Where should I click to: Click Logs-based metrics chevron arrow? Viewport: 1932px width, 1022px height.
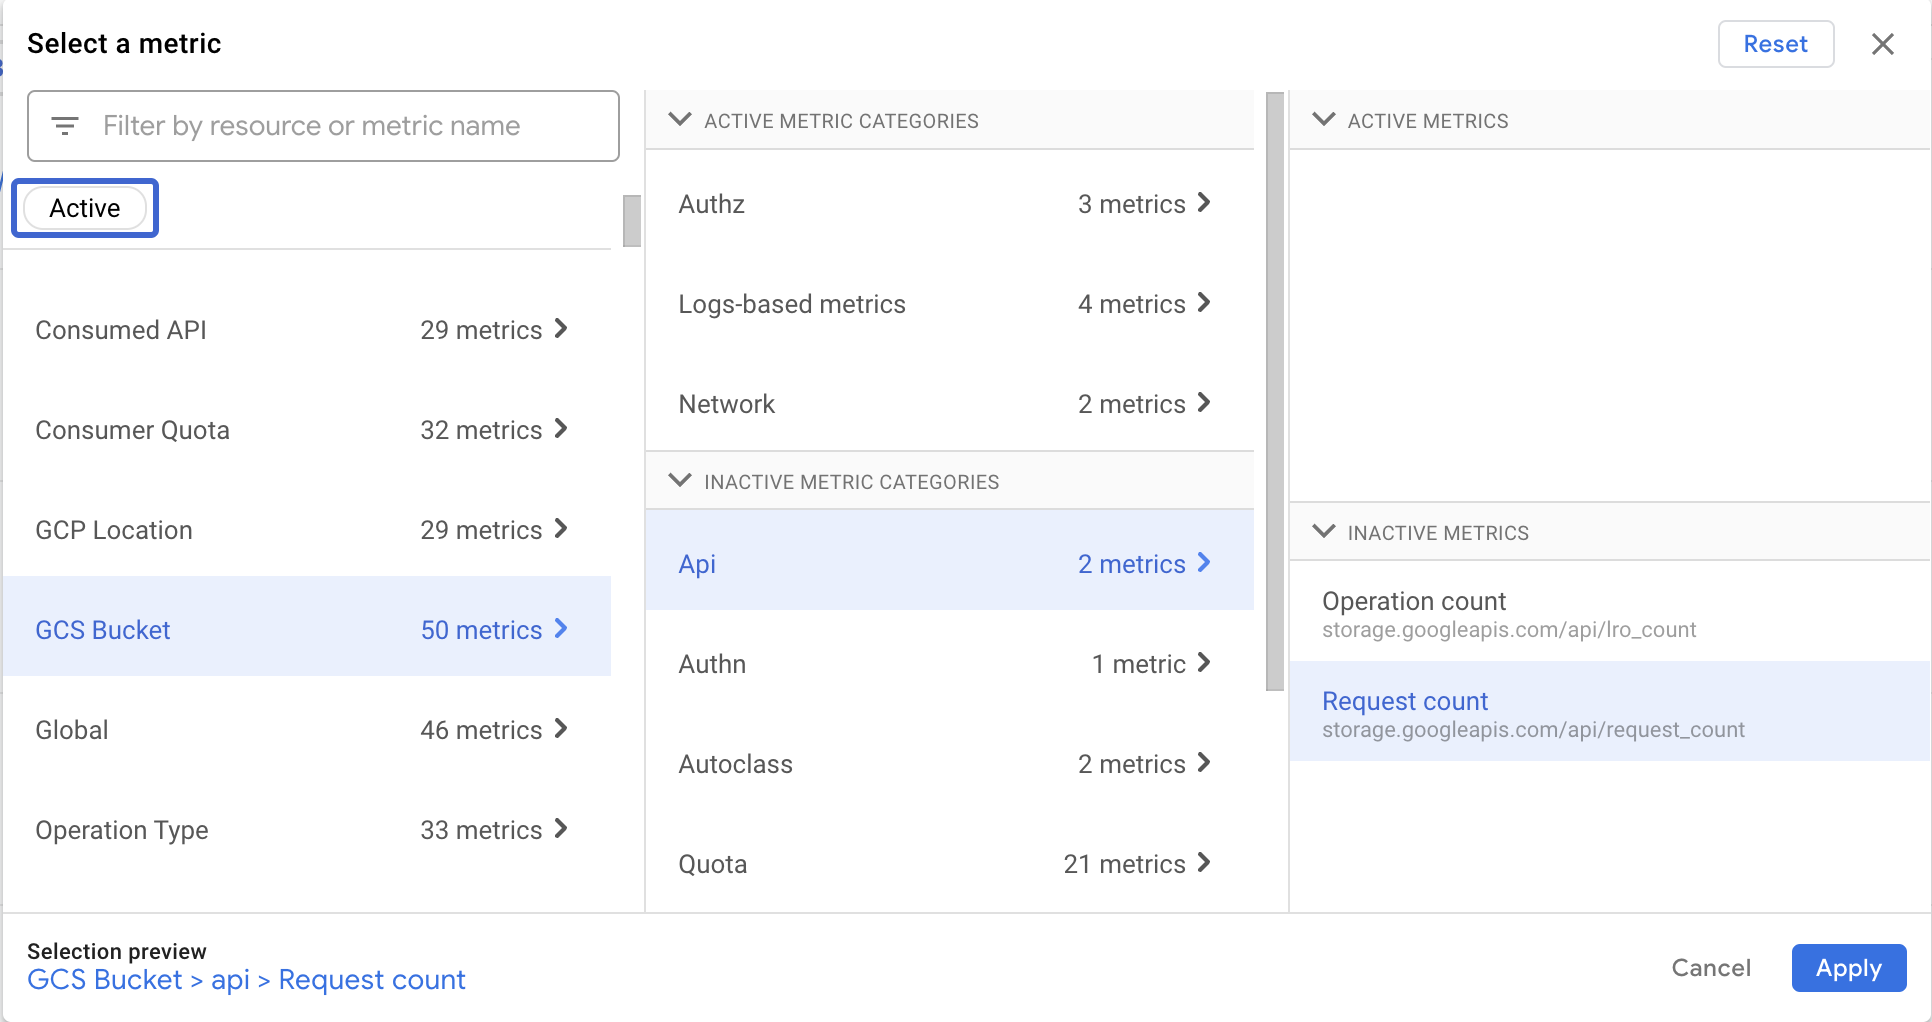point(1204,303)
